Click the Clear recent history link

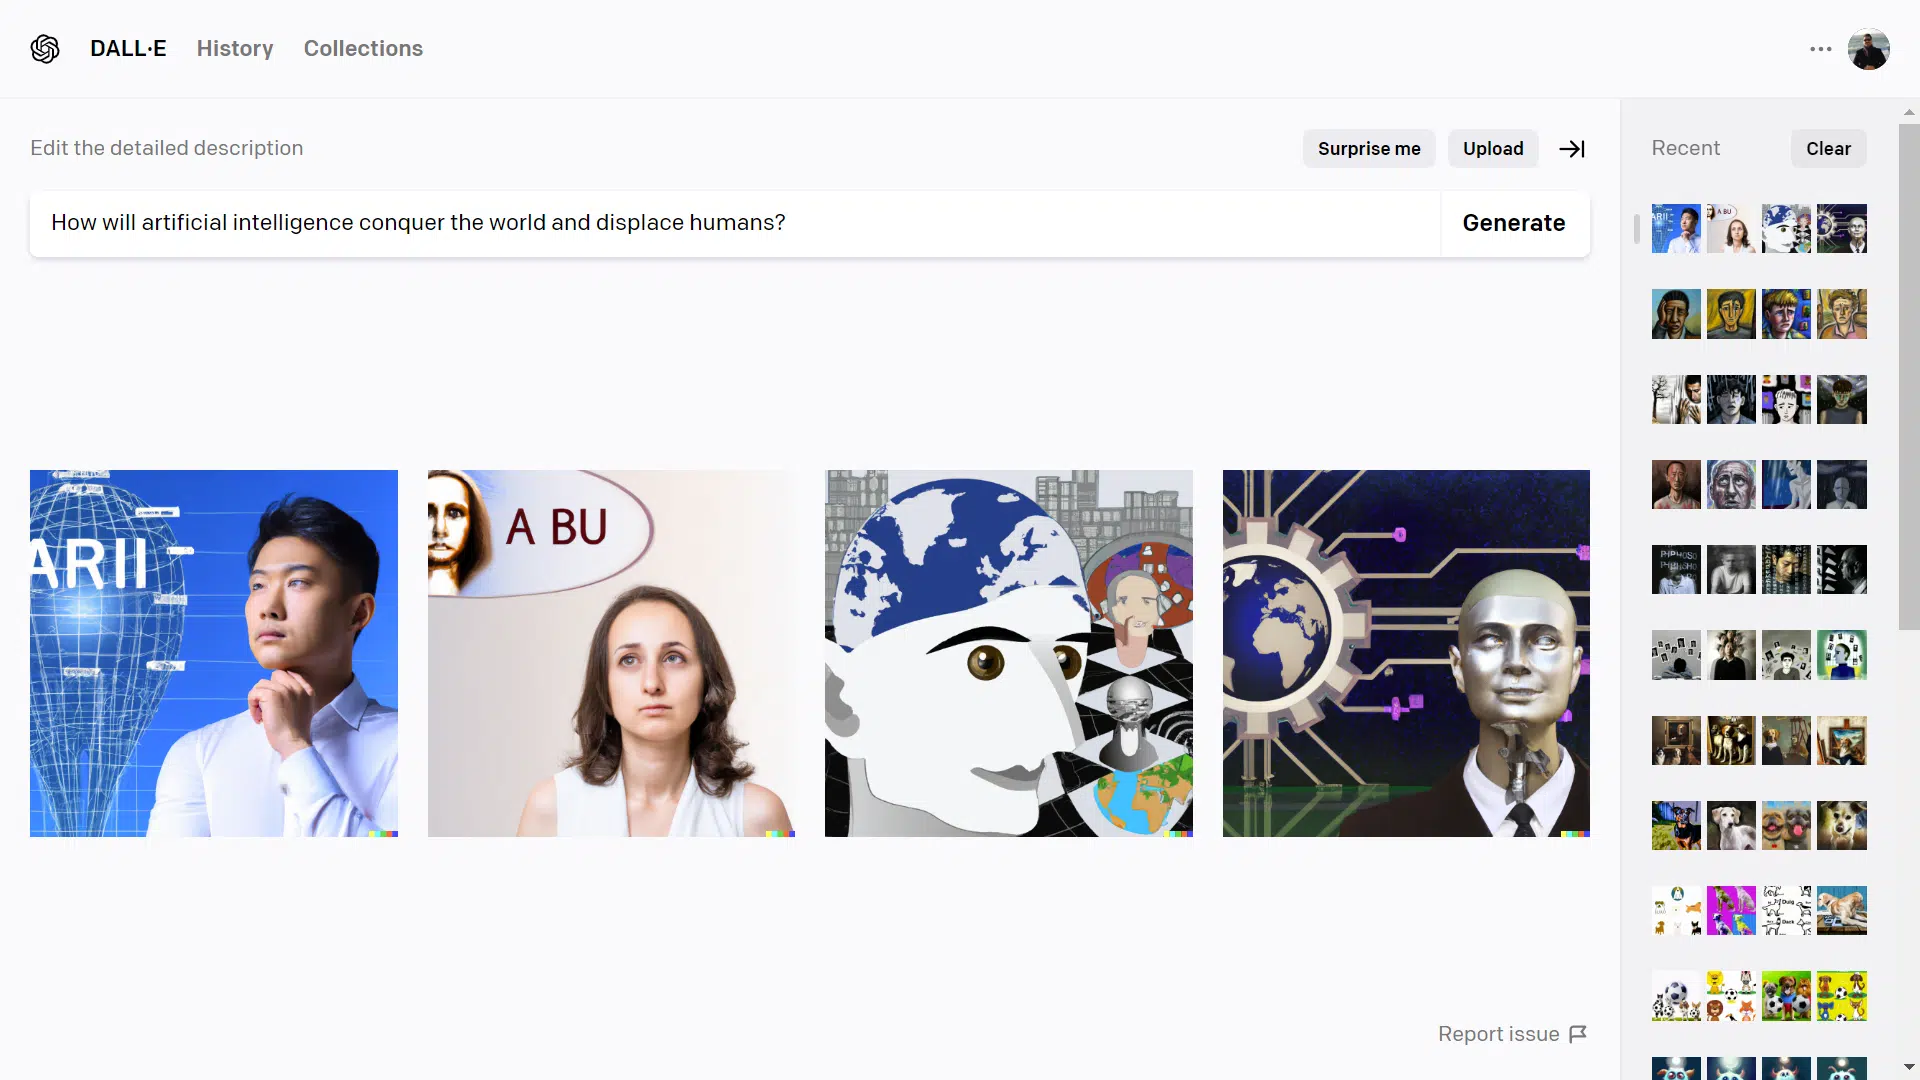click(x=1828, y=146)
